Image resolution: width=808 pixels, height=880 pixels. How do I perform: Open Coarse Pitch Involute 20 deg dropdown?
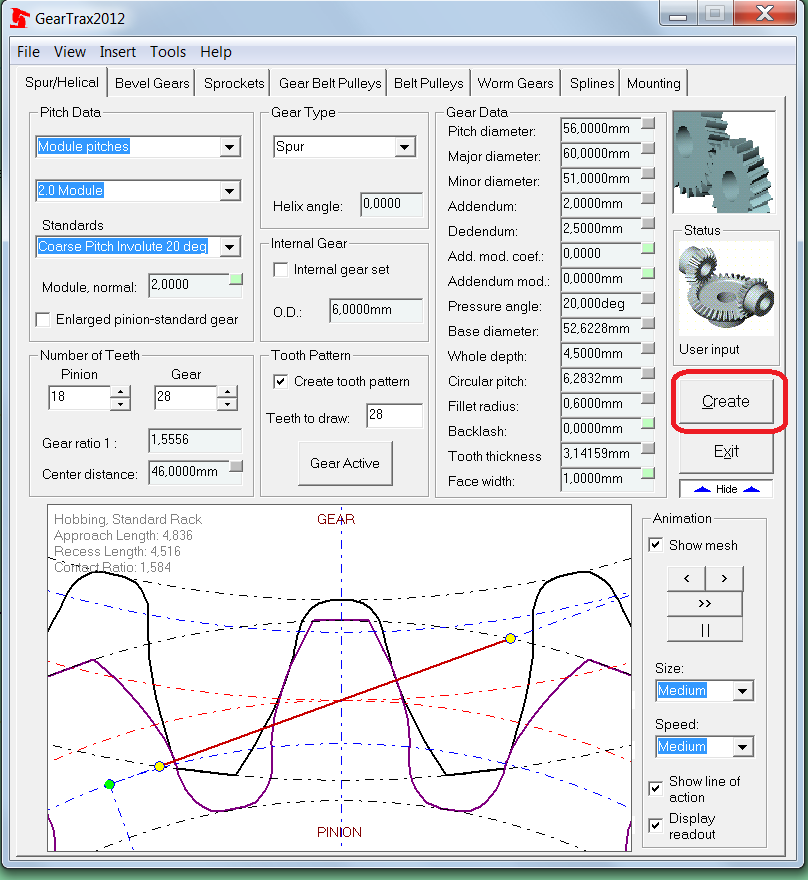[229, 247]
